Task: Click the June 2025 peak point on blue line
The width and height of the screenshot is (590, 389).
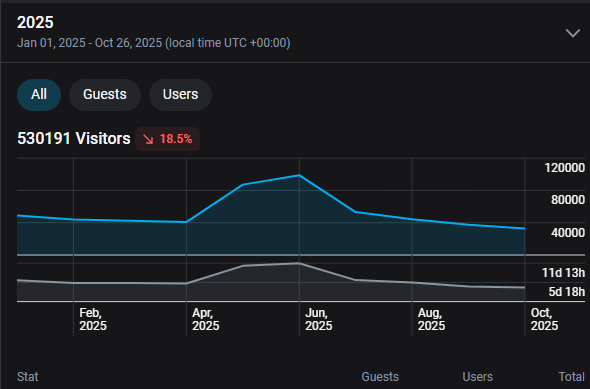Action: click(x=299, y=175)
